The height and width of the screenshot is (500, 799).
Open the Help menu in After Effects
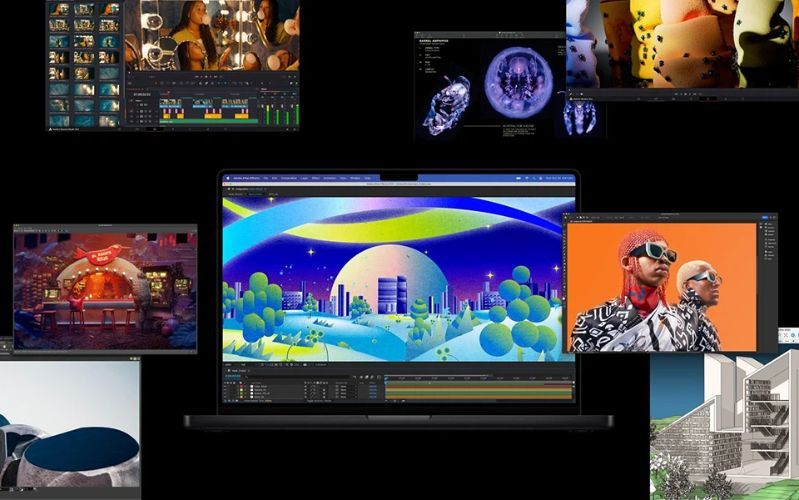(367, 178)
